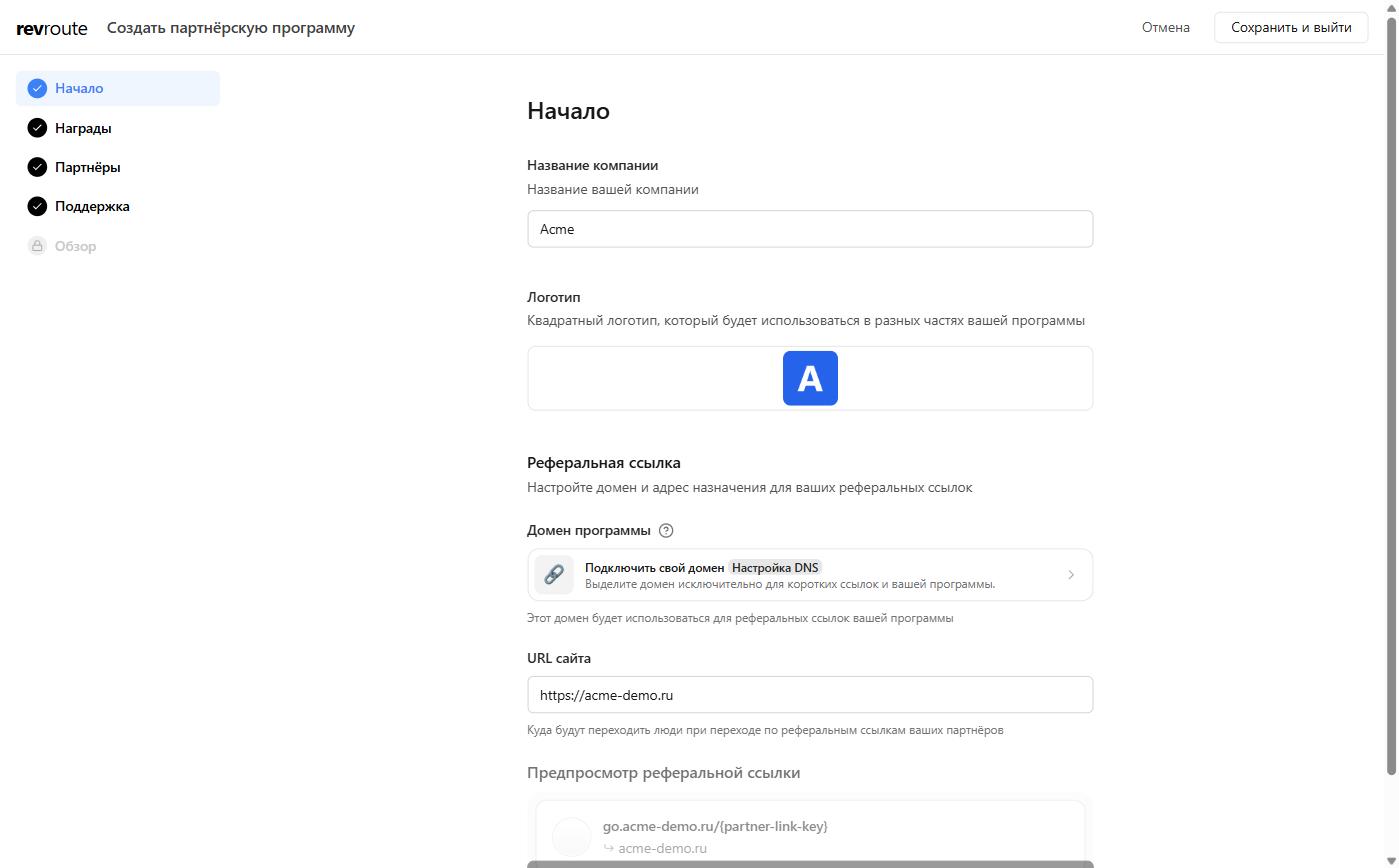Click the Реферальная ссылка heading

[604, 463]
